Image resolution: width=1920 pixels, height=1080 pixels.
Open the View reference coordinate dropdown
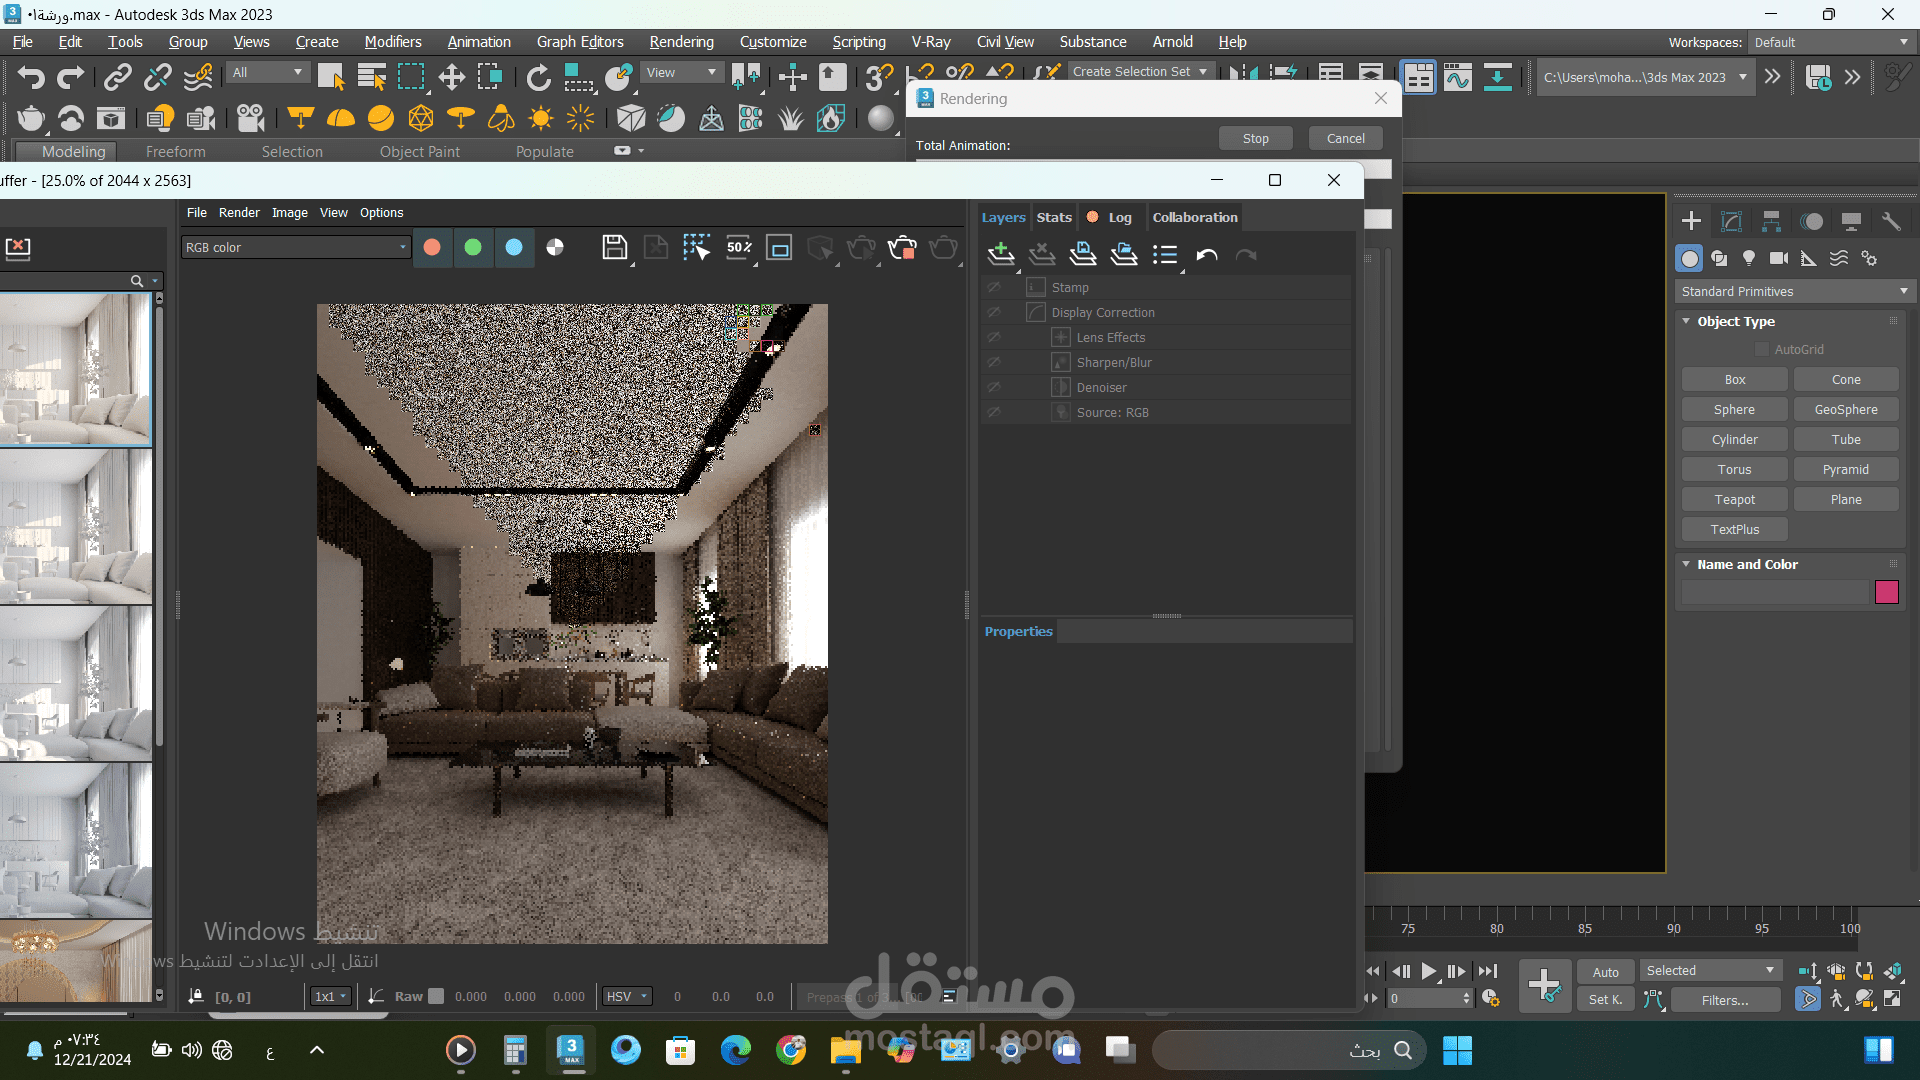pyautogui.click(x=682, y=72)
